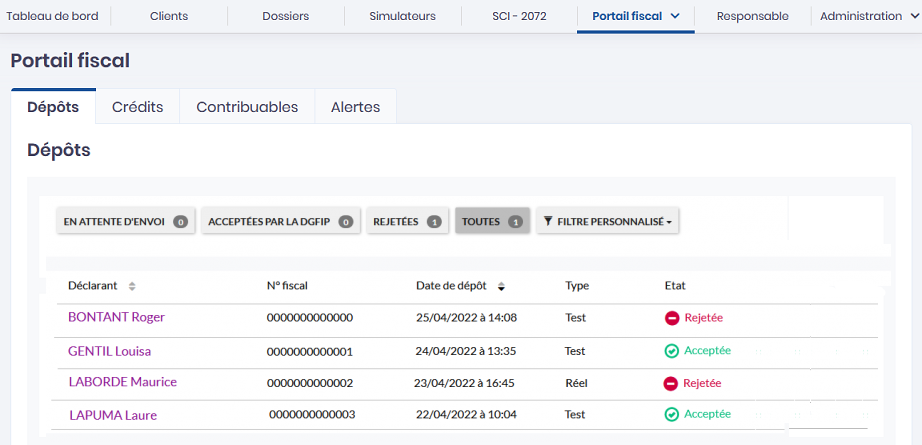Click the funnel icon on Filtre personnalisé
The width and height of the screenshot is (922, 445).
pyautogui.click(x=548, y=222)
